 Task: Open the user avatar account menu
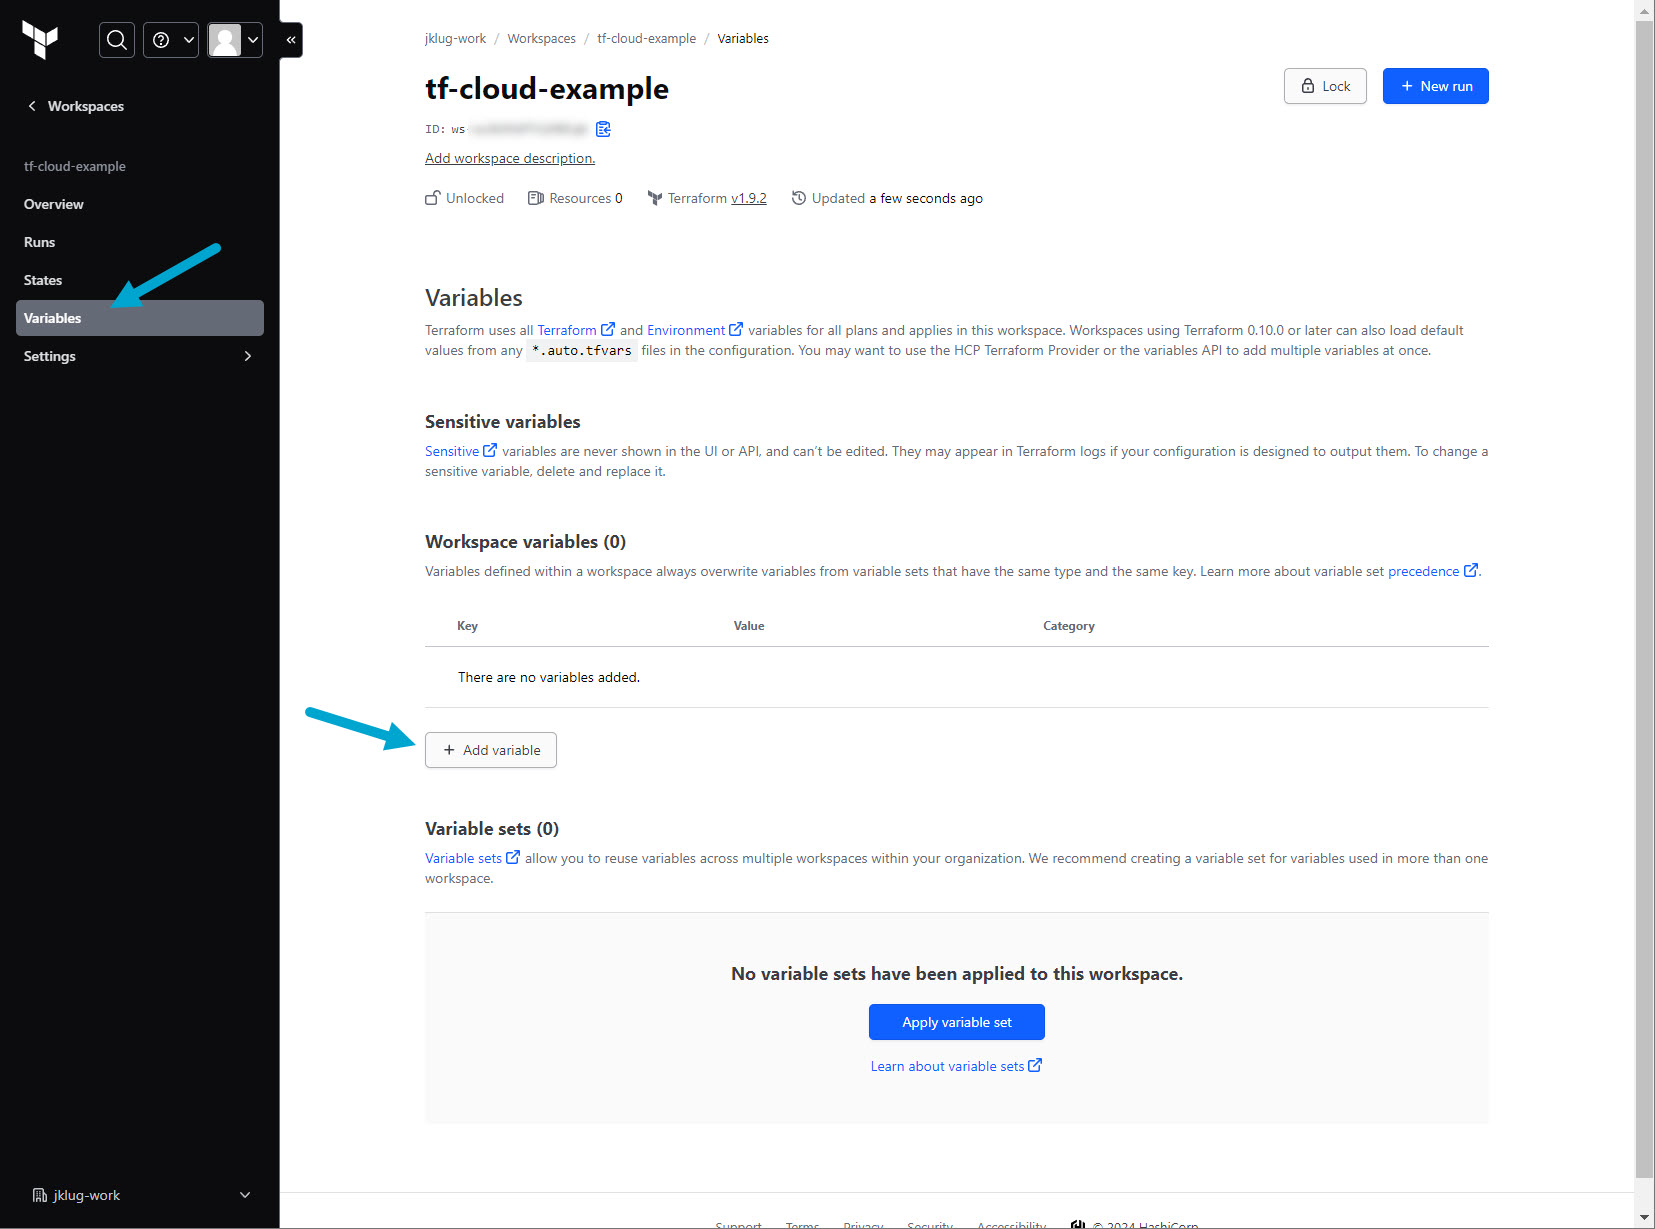click(235, 40)
